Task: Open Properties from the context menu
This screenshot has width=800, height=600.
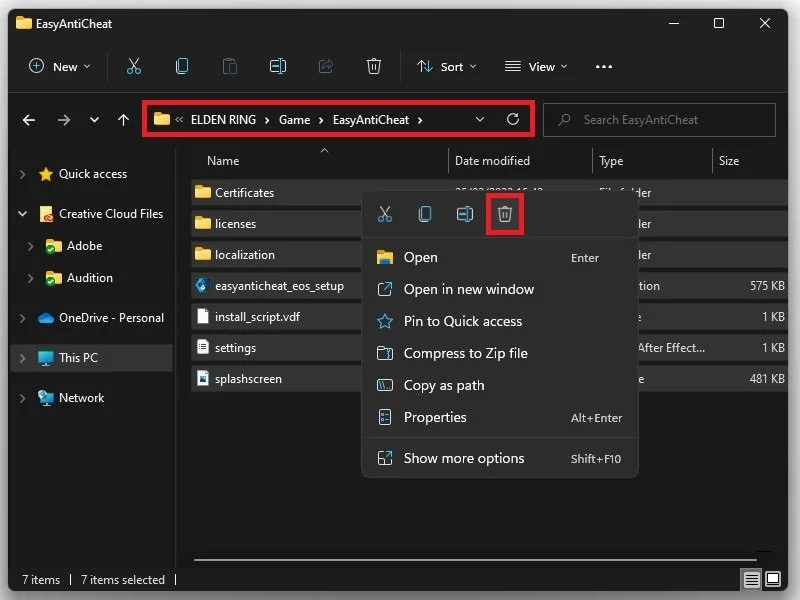Action: click(499, 417)
